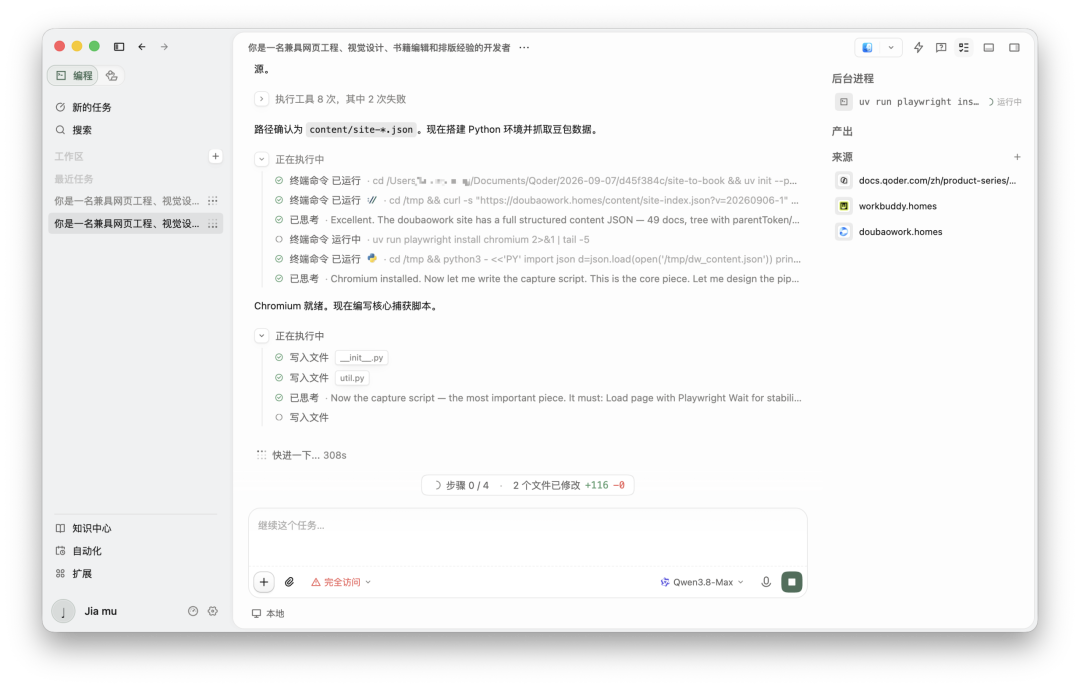The width and height of the screenshot is (1080, 688).
Task: Open the python3 terminal command step
Action: pyautogui.click(x=536, y=260)
